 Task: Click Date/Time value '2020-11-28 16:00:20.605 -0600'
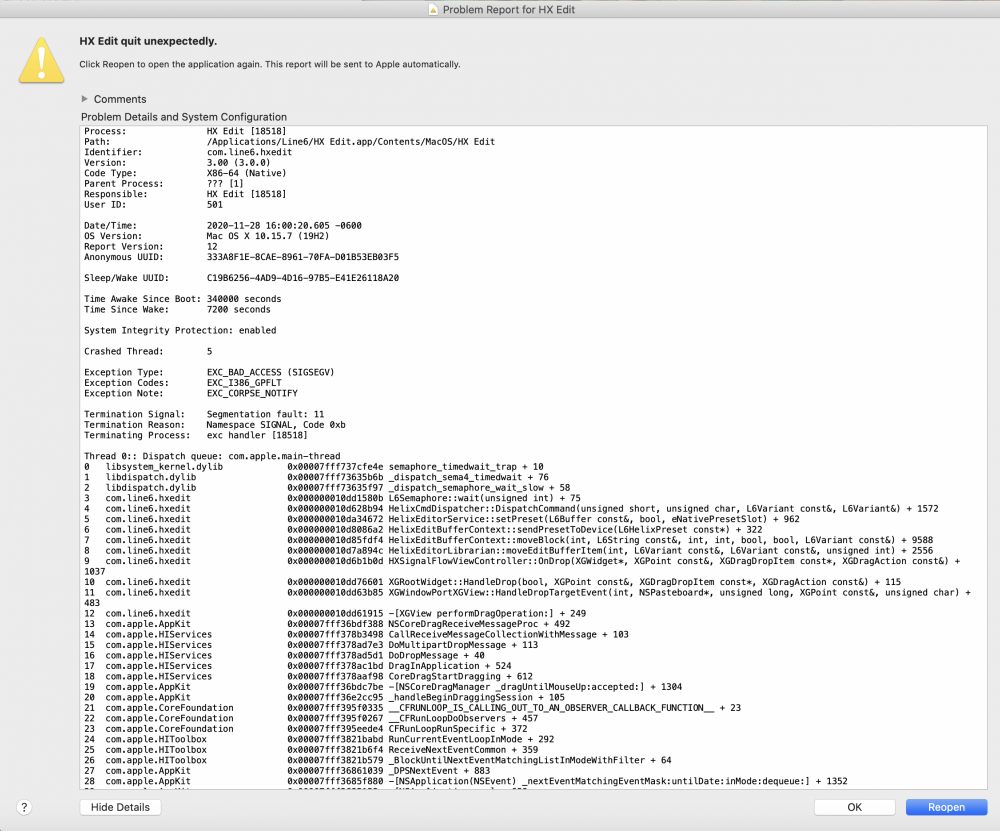tap(284, 225)
